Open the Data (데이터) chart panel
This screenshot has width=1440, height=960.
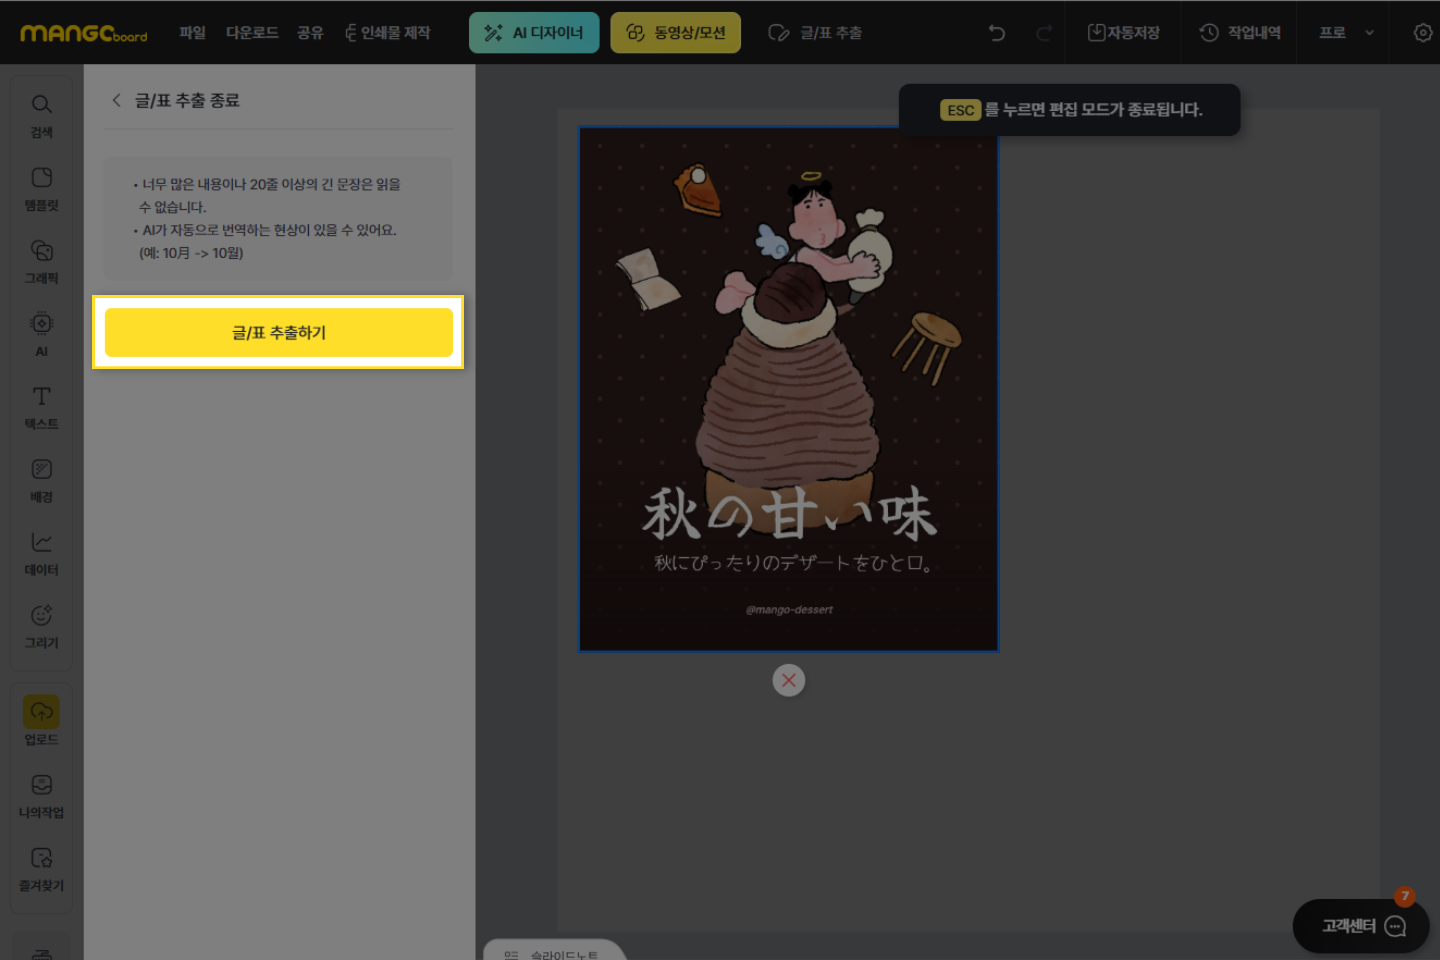41,552
